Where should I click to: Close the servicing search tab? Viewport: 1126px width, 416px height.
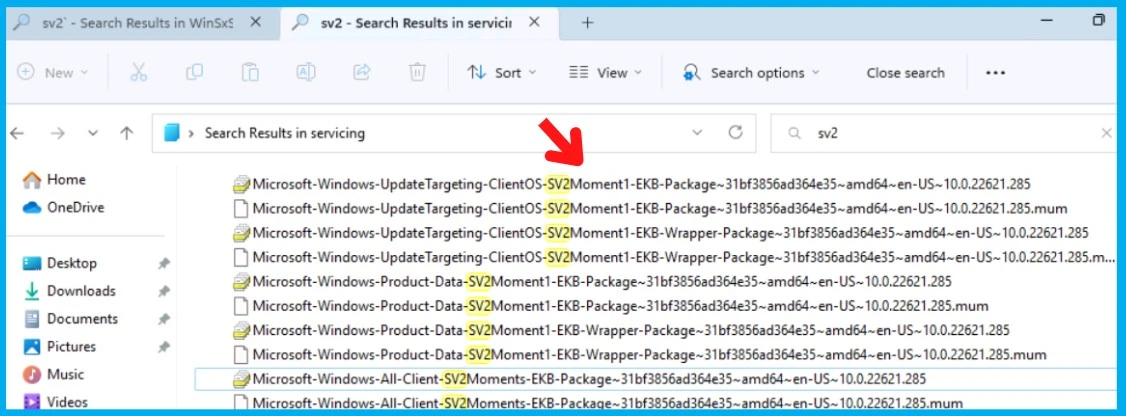(x=534, y=22)
